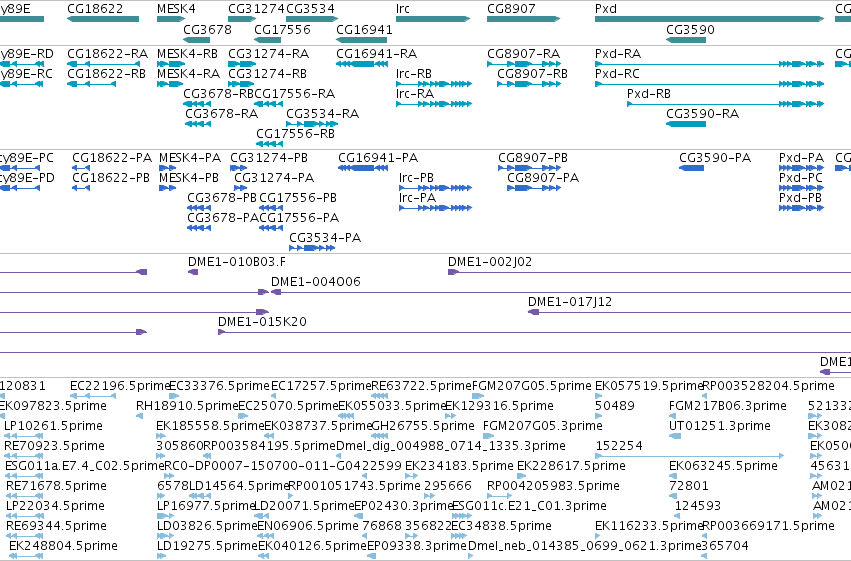
Task: Click the CG3590 gene label
Action: (x=690, y=29)
